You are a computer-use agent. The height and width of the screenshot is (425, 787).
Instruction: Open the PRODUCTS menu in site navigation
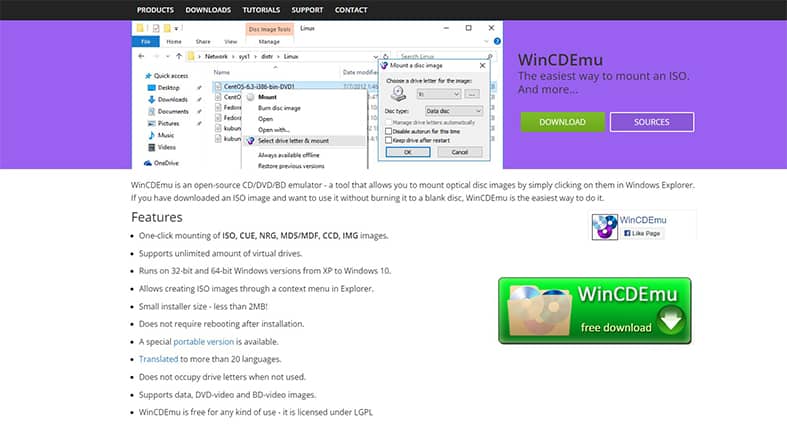pyautogui.click(x=155, y=10)
